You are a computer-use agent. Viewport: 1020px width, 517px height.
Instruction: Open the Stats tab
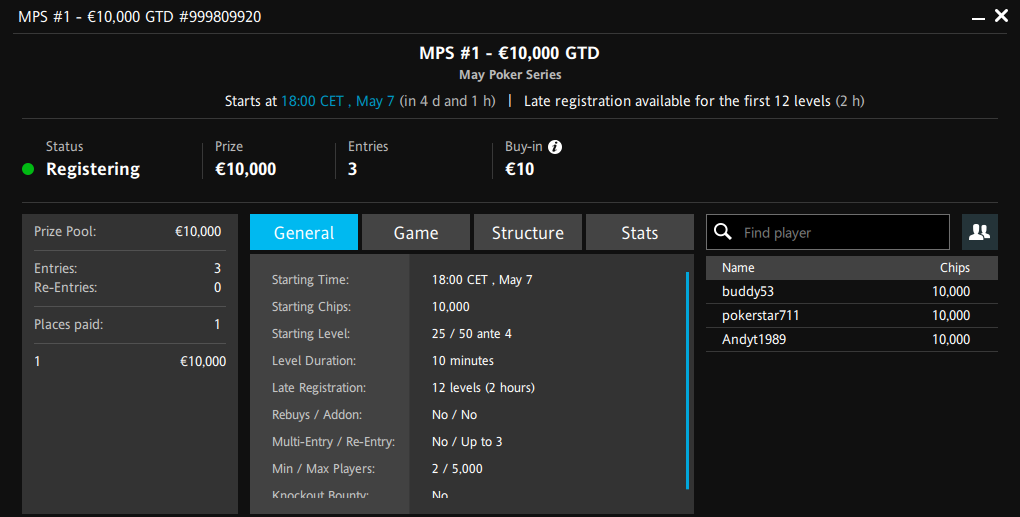coord(639,232)
